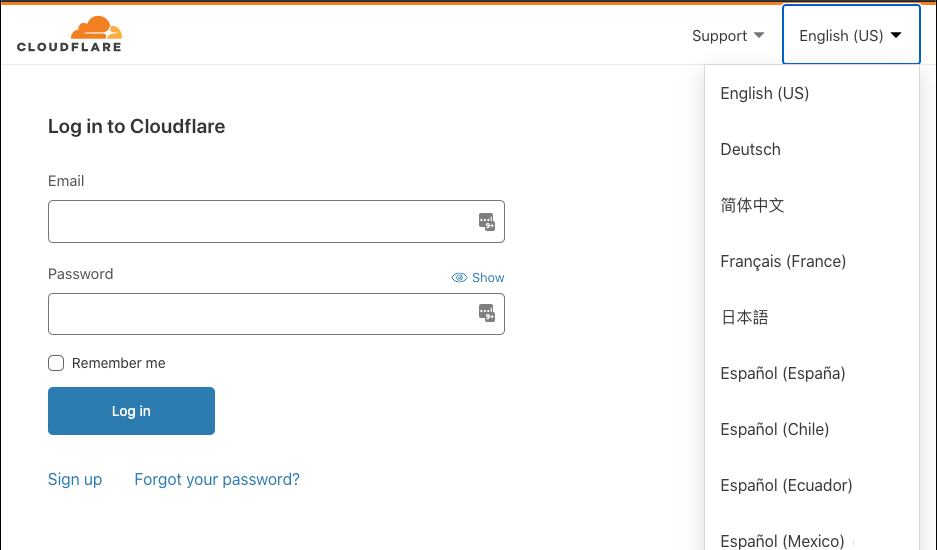Select Deutsch from the language list
The height and width of the screenshot is (550, 937).
(x=750, y=150)
